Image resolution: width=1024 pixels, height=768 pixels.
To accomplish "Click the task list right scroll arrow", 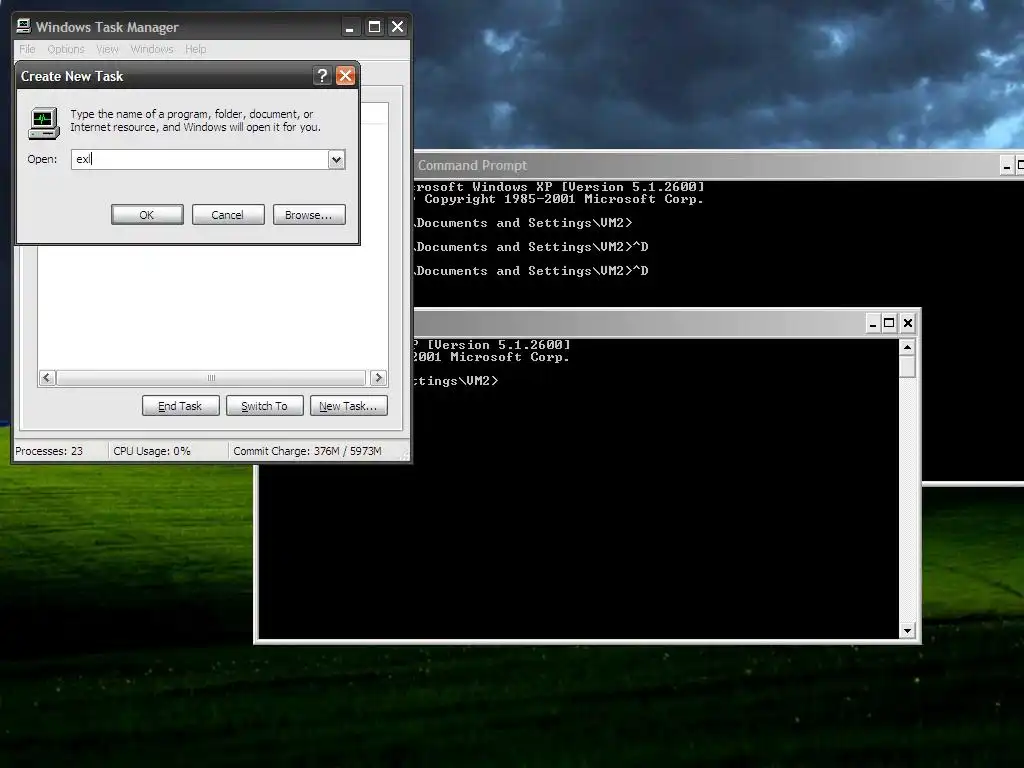I will 378,377.
